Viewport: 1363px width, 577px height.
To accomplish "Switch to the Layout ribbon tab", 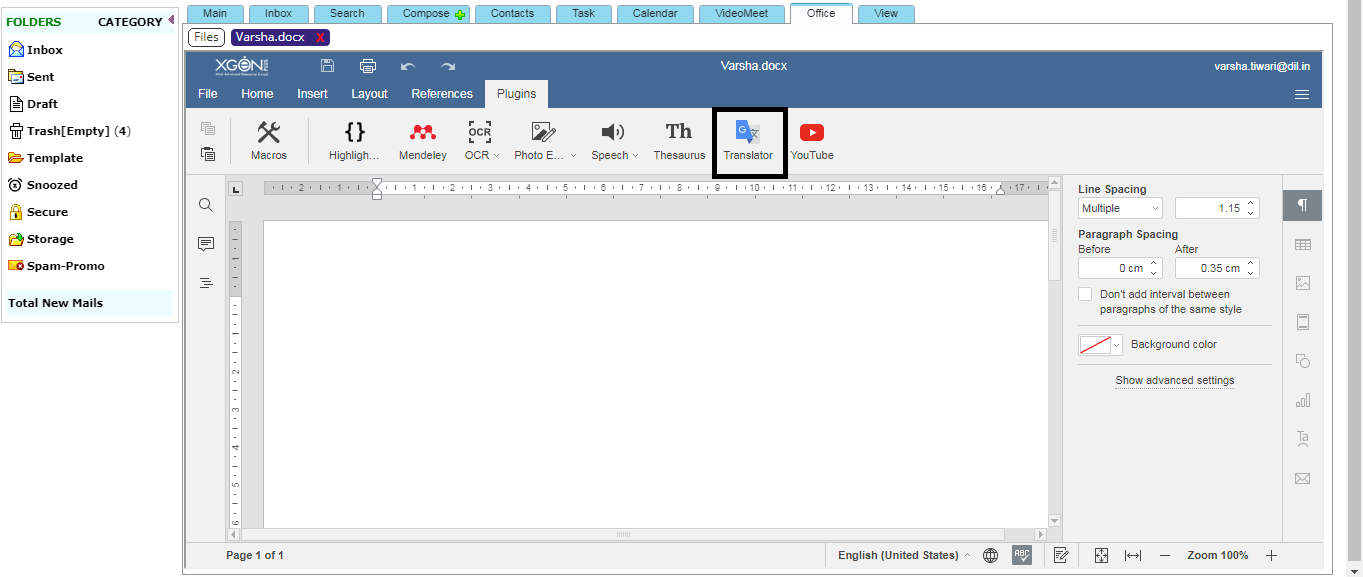I will (369, 94).
